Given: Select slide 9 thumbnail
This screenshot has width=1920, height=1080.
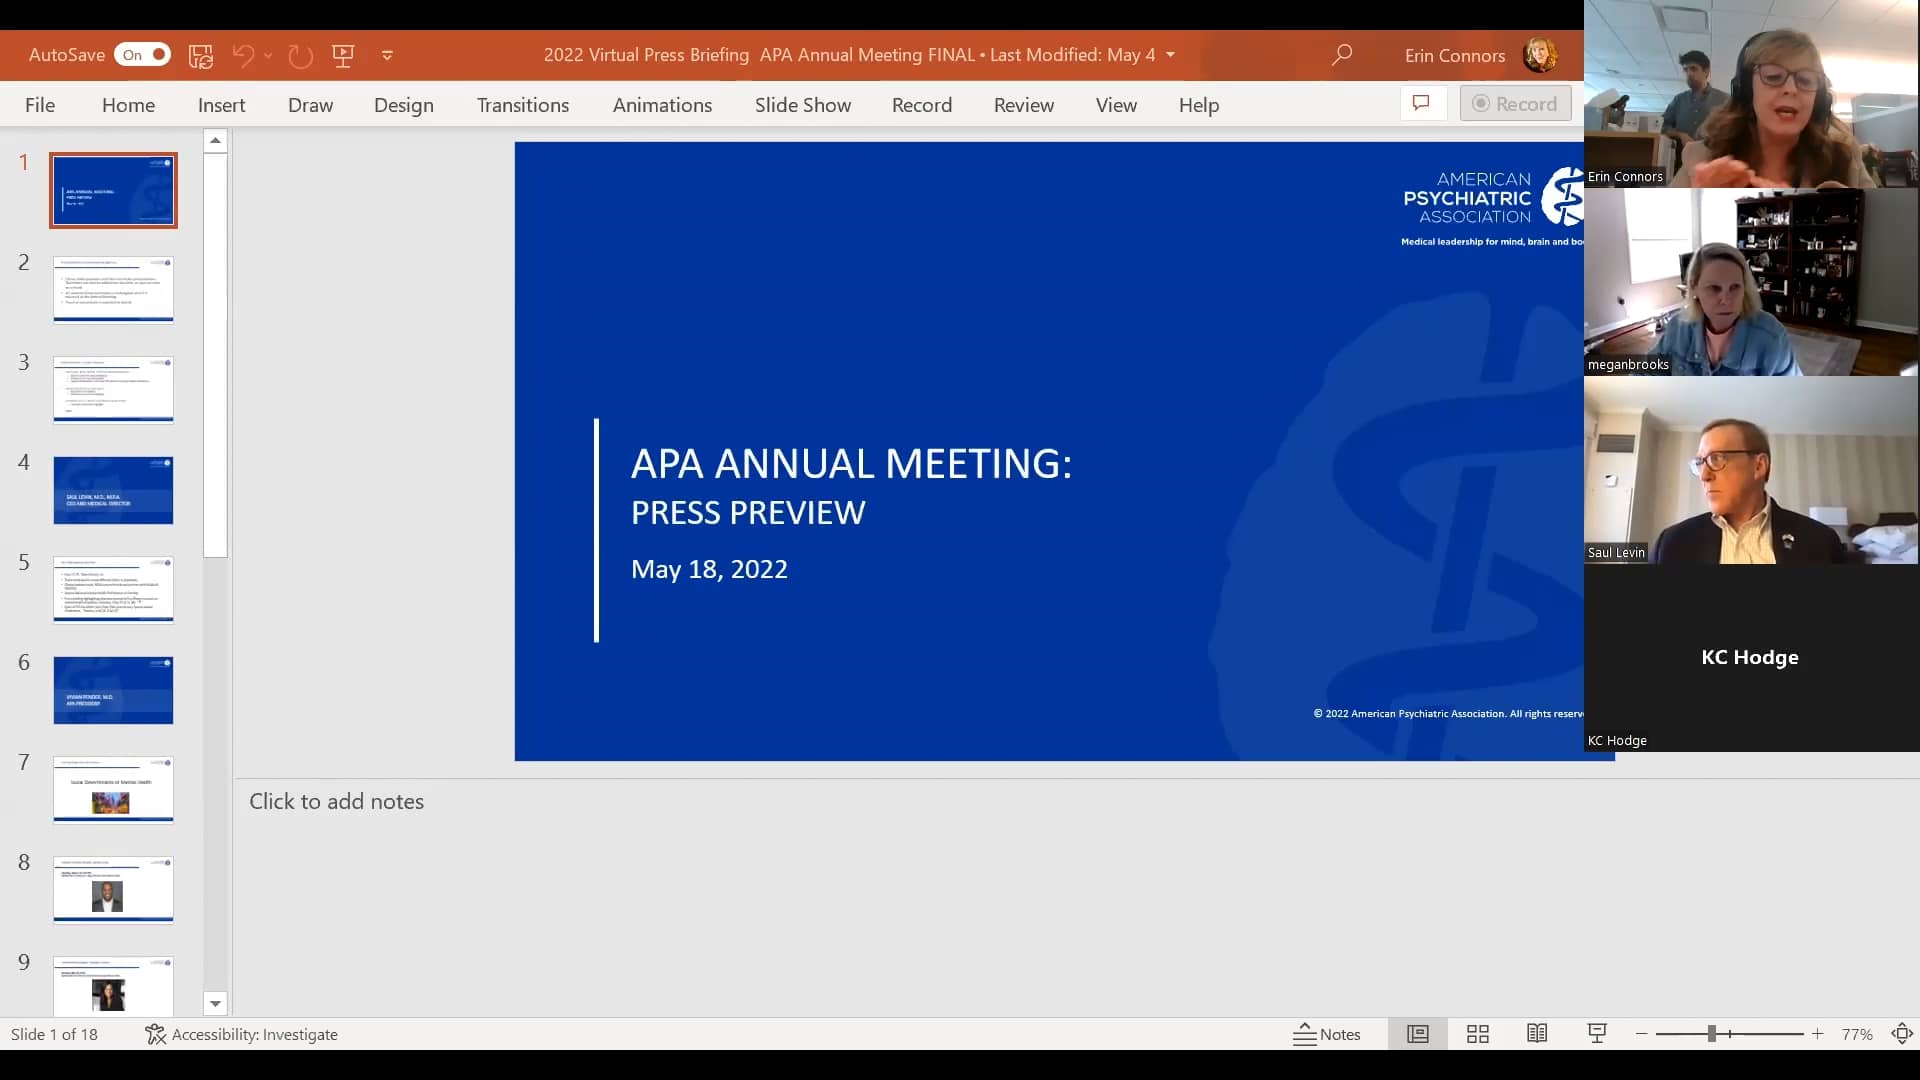Looking at the screenshot, I should [113, 986].
